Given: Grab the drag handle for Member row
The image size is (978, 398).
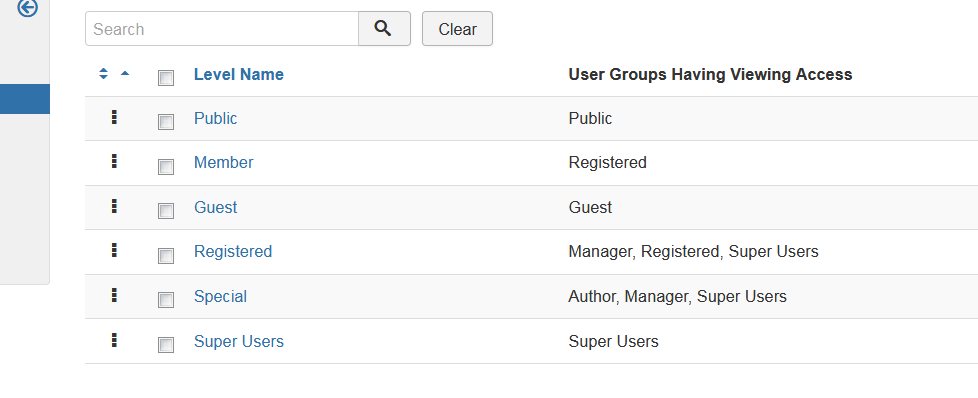Looking at the screenshot, I should (114, 161).
